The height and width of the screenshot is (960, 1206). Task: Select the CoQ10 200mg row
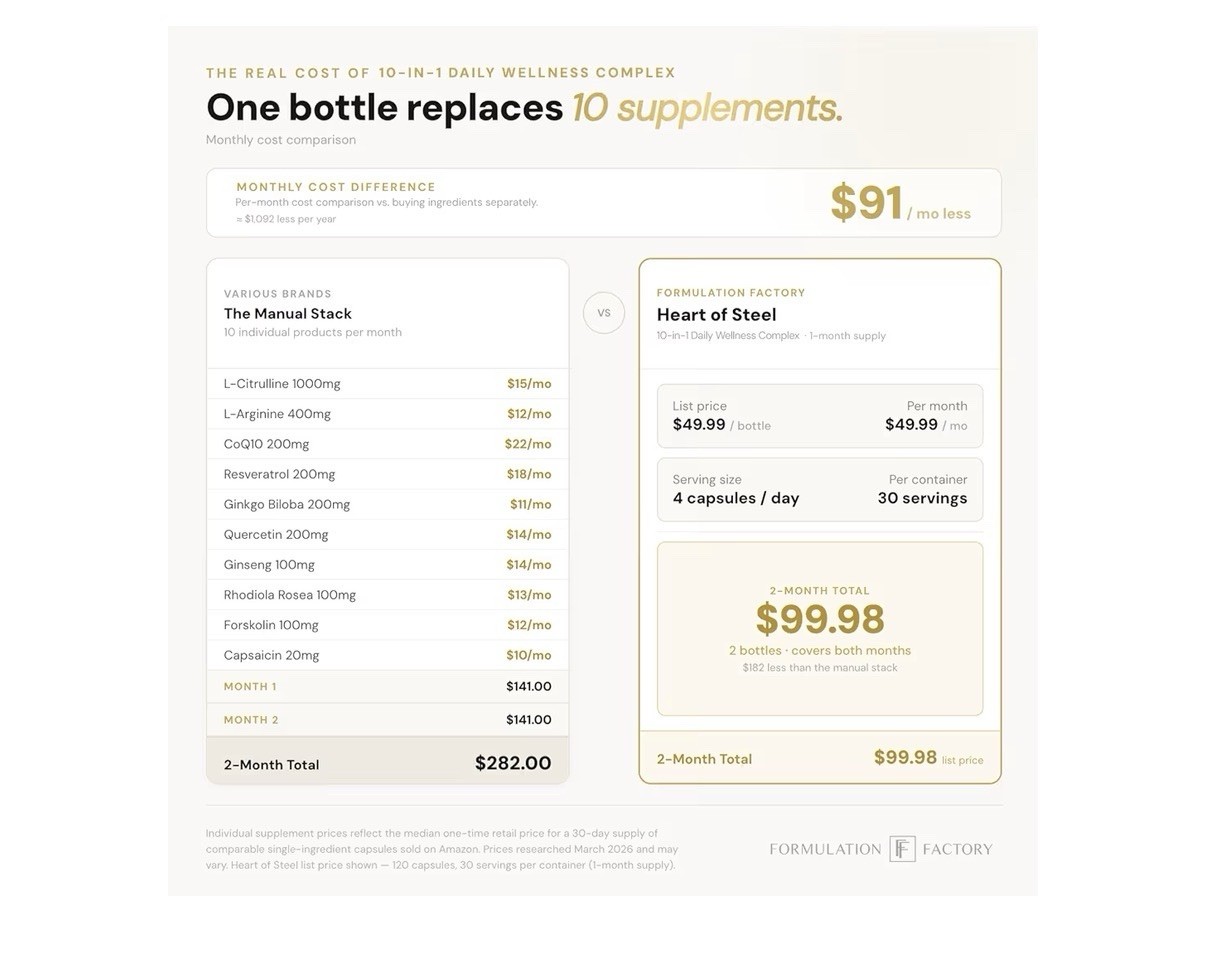tap(387, 444)
